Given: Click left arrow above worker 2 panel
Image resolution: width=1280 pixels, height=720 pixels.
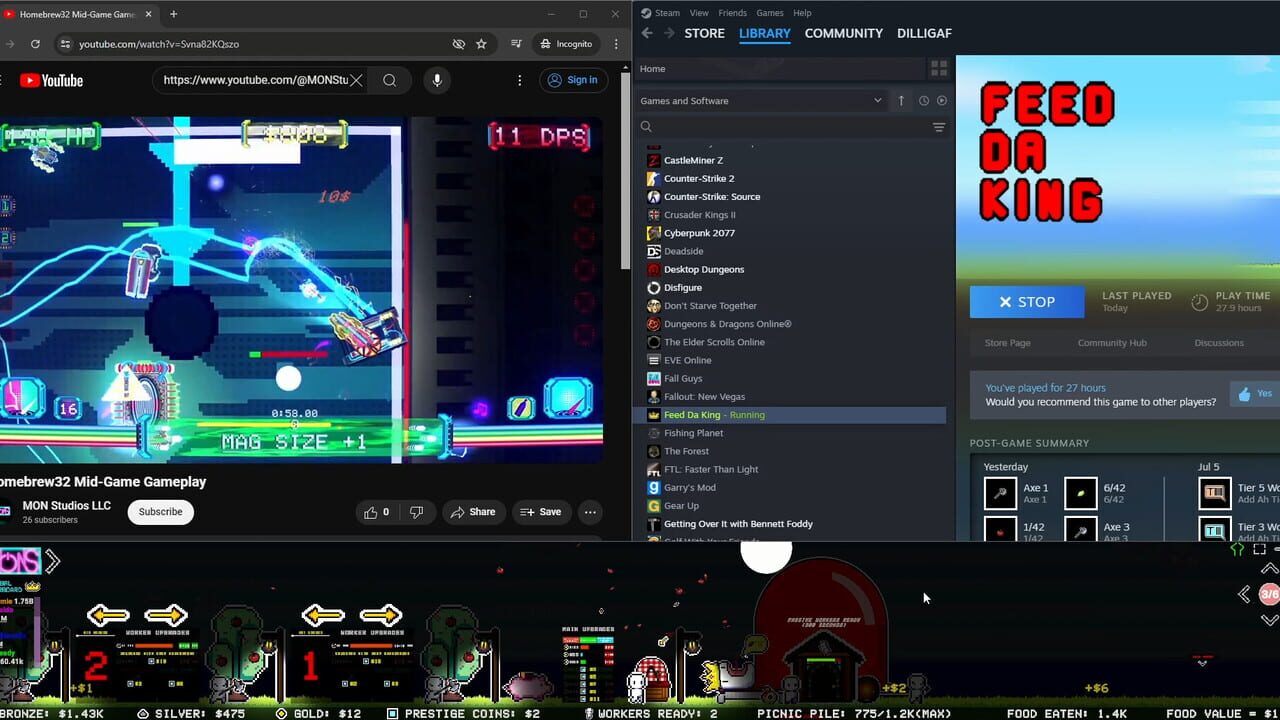Looking at the screenshot, I should (107, 615).
